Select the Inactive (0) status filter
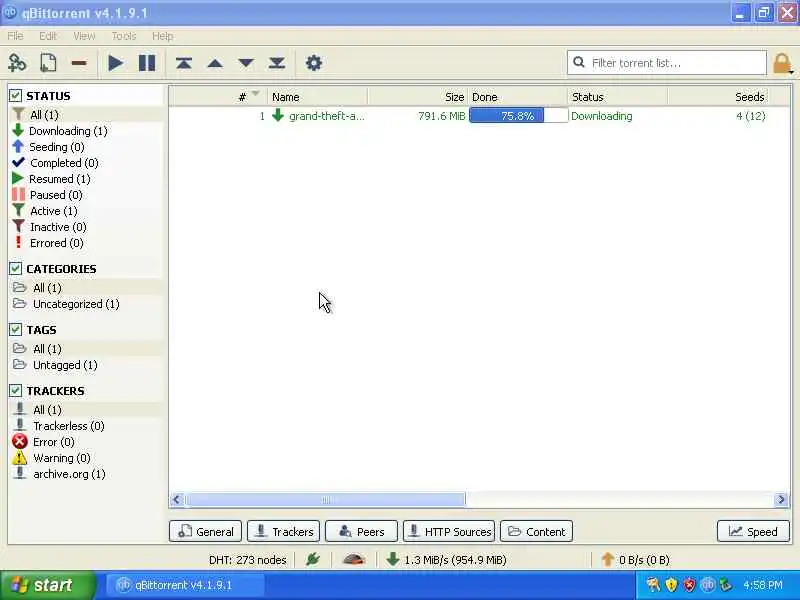This screenshot has width=800, height=600. tap(58, 227)
